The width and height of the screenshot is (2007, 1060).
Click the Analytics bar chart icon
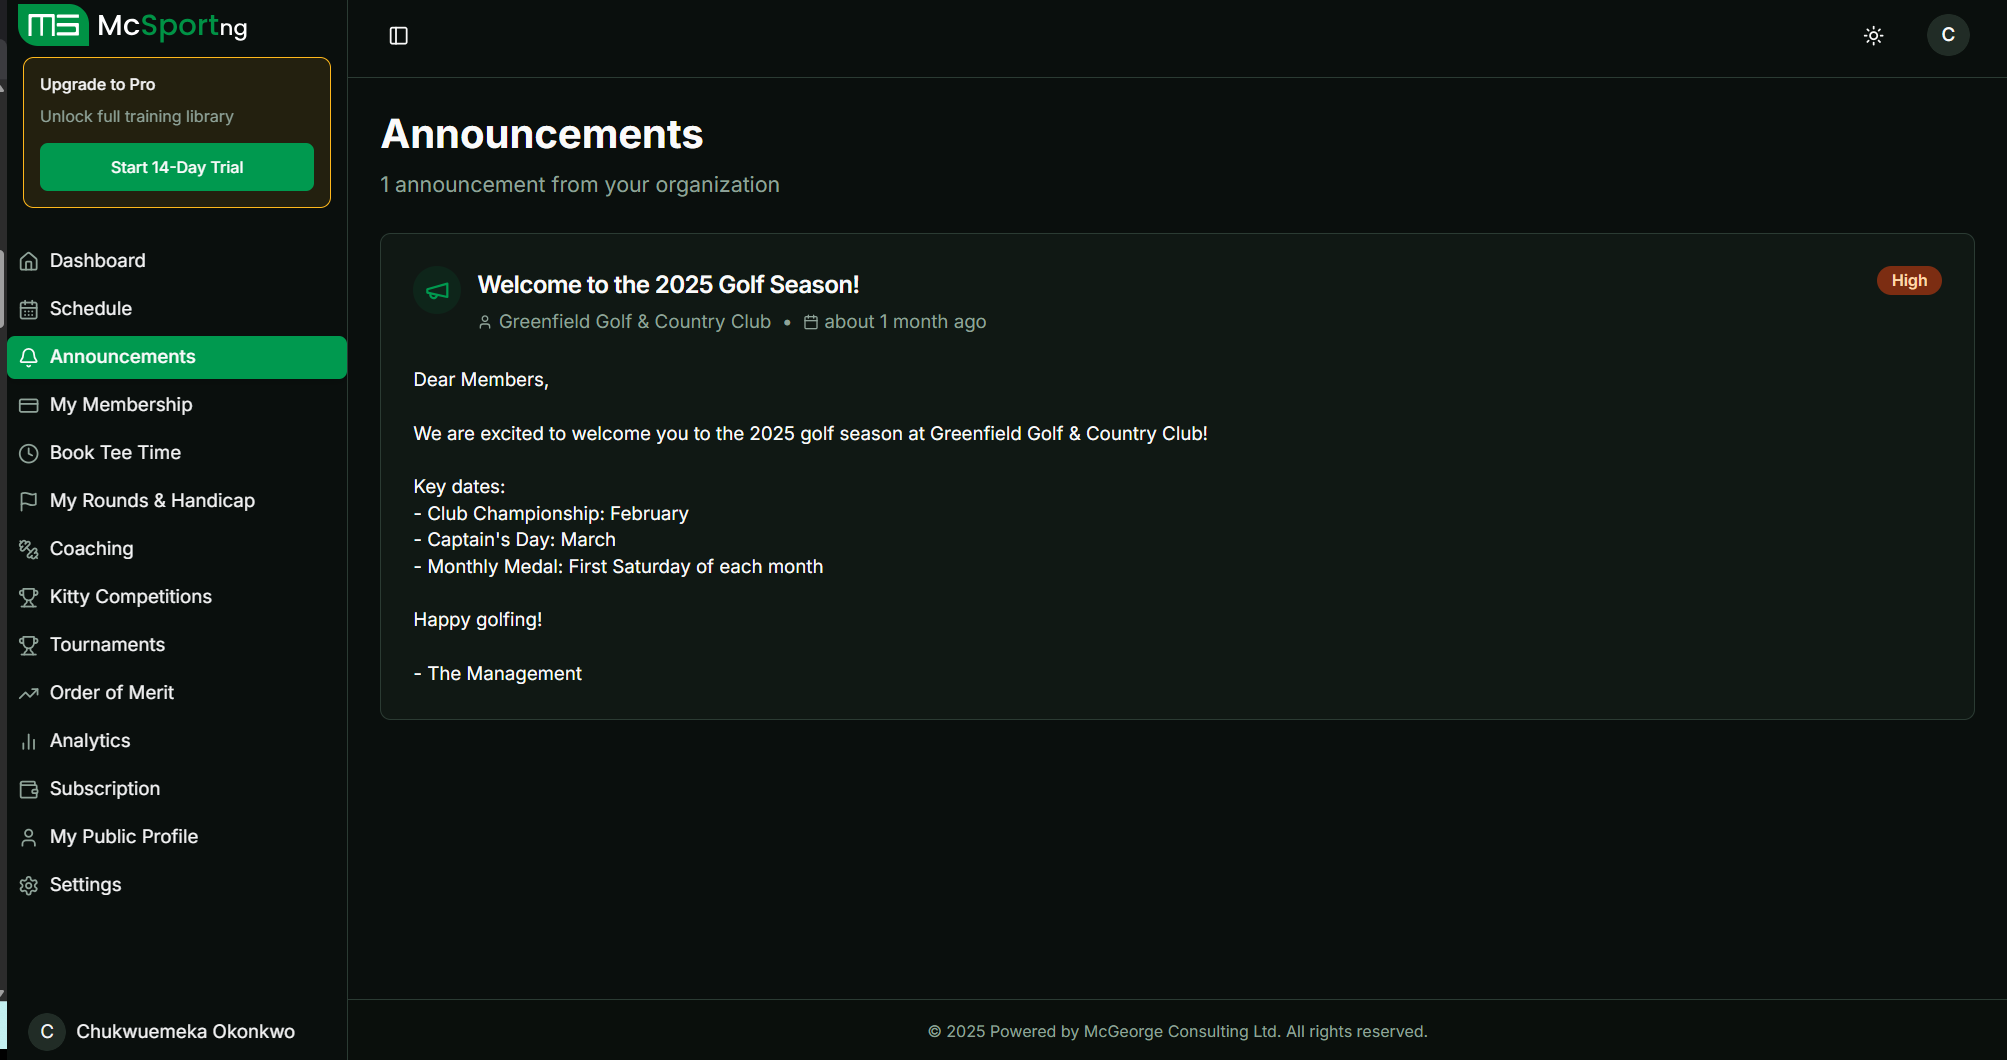tap(29, 741)
